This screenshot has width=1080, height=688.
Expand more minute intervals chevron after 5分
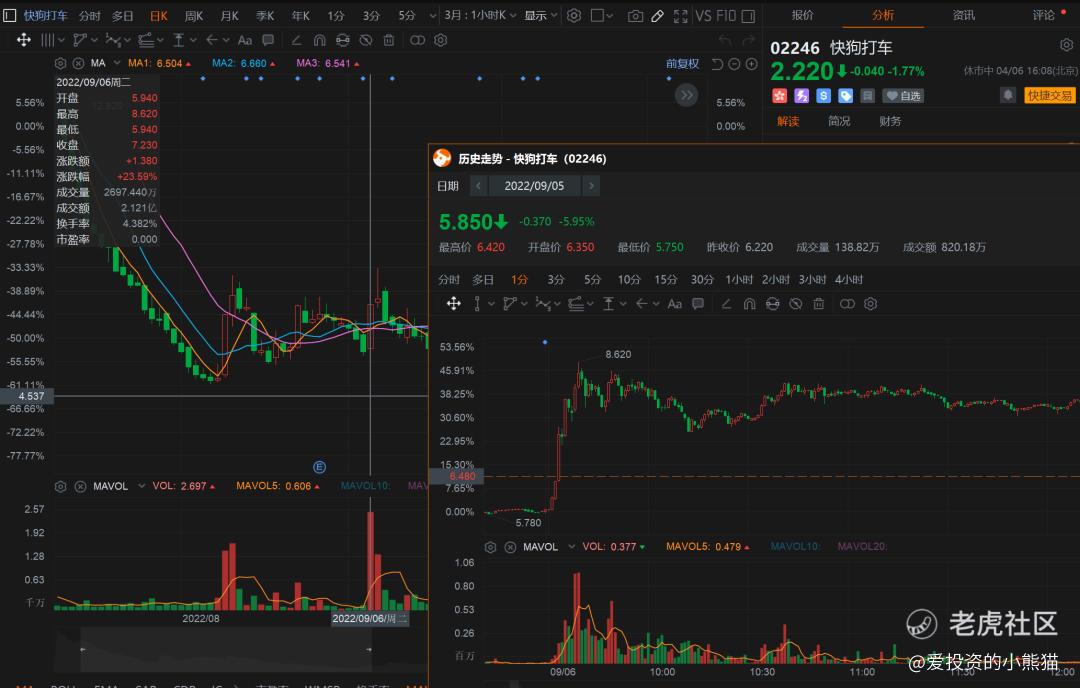pyautogui.click(x=433, y=15)
